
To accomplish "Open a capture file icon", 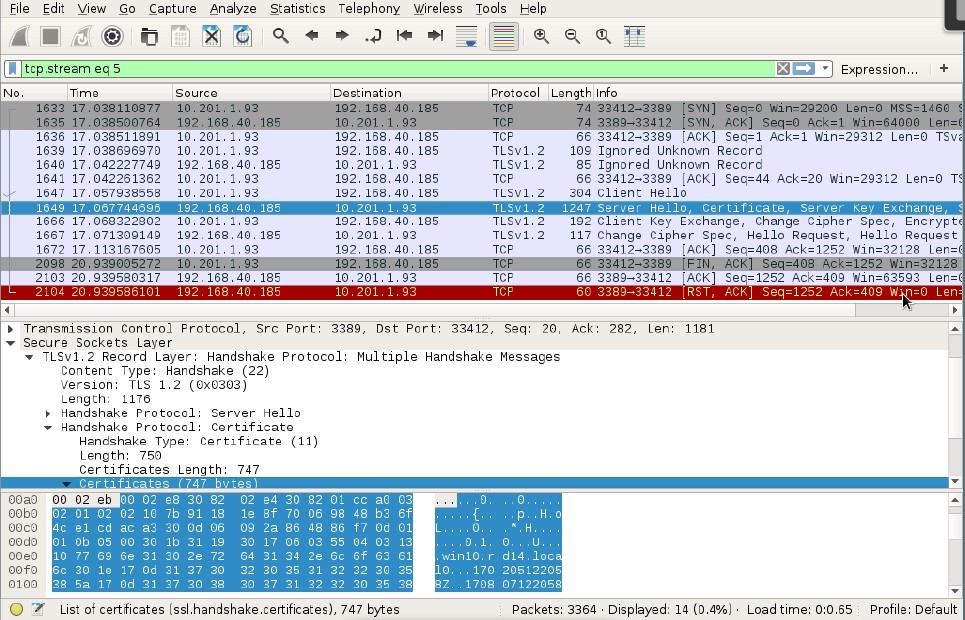I will tap(149, 36).
